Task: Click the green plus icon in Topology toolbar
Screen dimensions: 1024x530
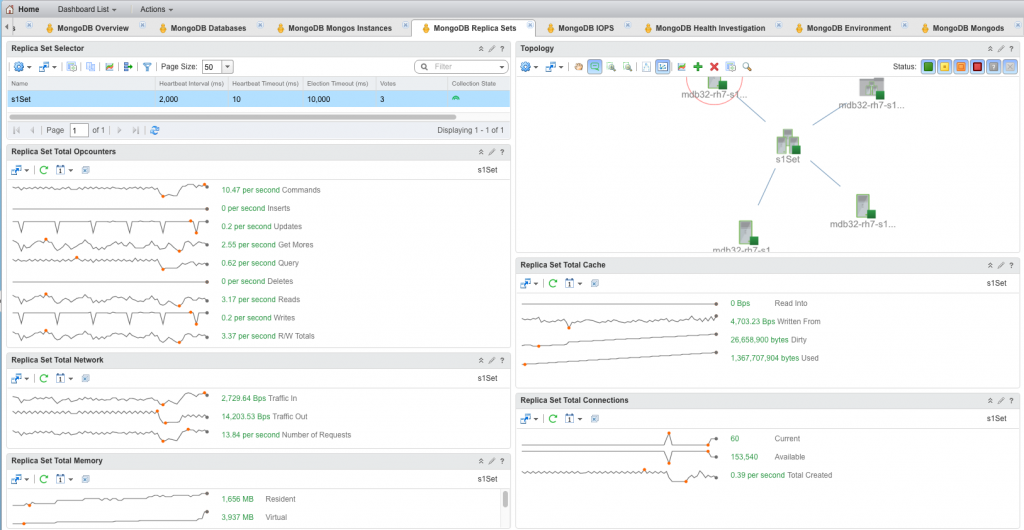Action: [x=698, y=66]
